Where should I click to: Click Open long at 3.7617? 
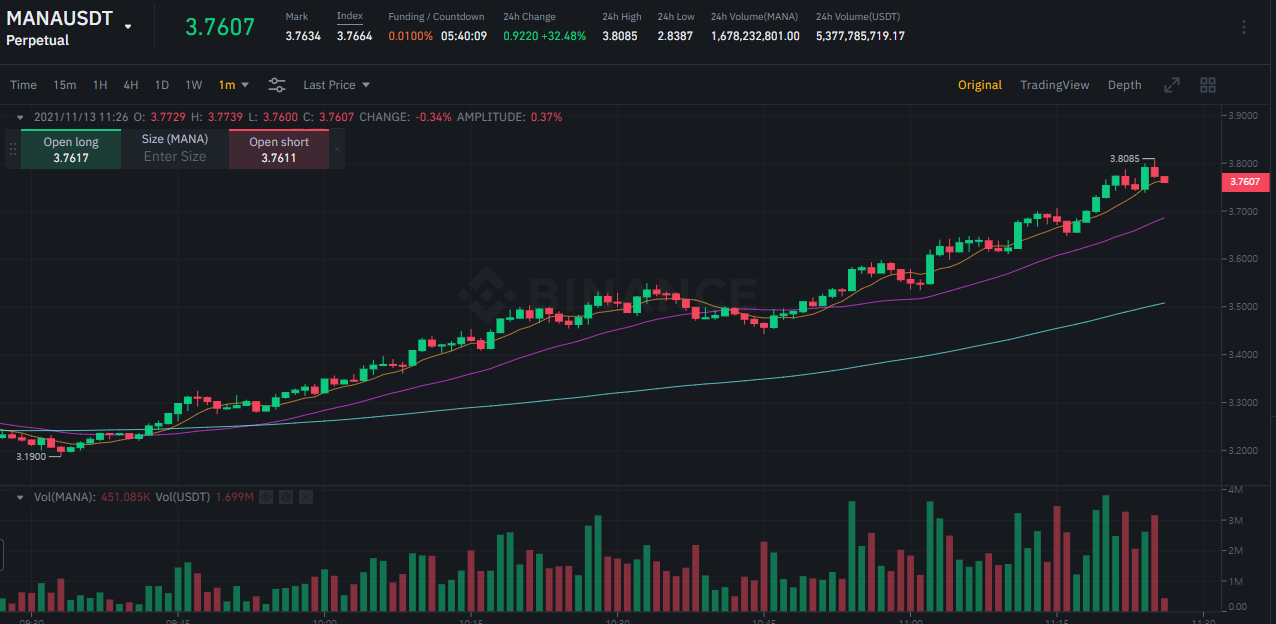click(x=71, y=149)
